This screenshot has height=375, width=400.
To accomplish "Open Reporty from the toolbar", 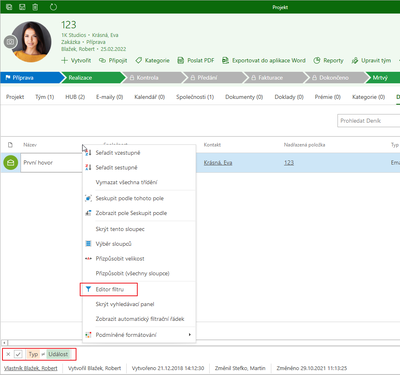I will click(x=328, y=60).
